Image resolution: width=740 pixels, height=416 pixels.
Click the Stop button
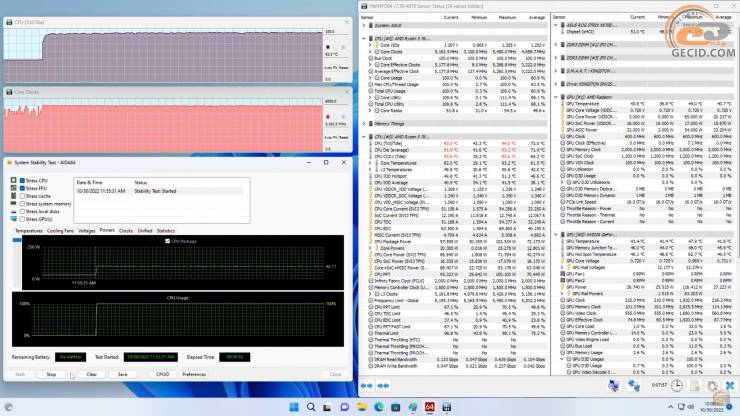pyautogui.click(x=51, y=374)
